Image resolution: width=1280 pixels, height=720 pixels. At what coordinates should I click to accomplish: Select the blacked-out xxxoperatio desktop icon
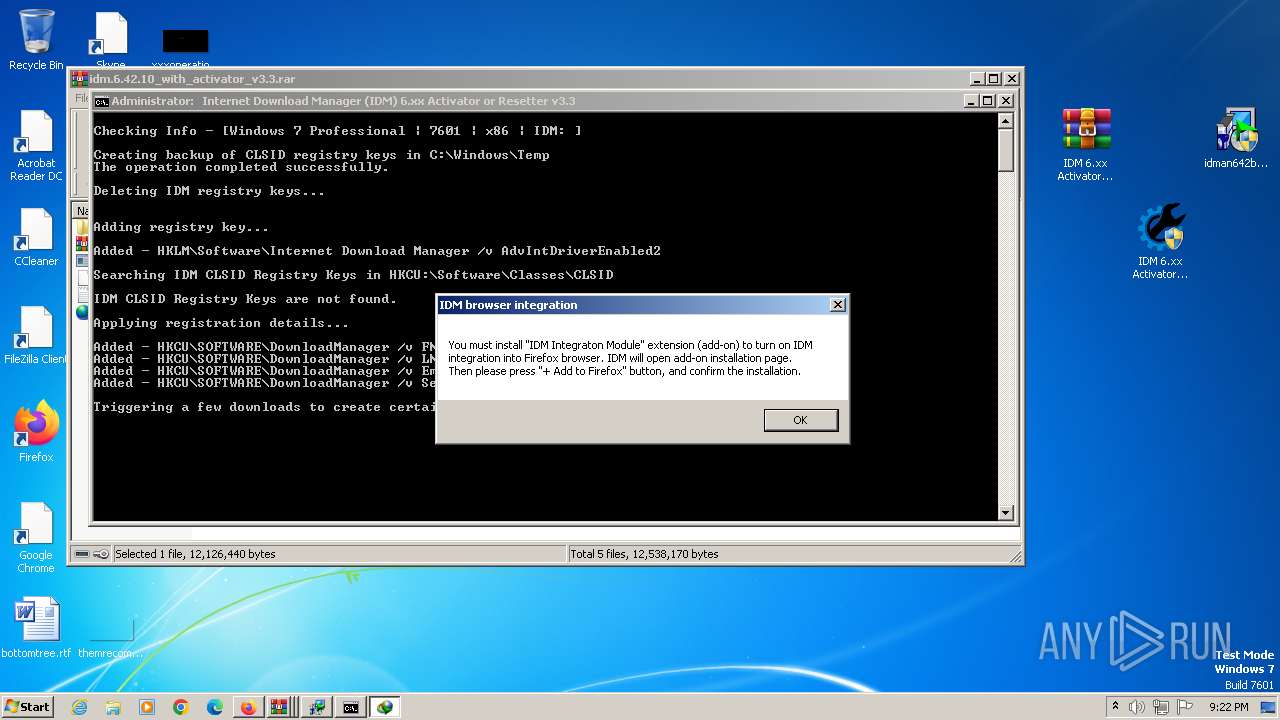pyautogui.click(x=185, y=45)
